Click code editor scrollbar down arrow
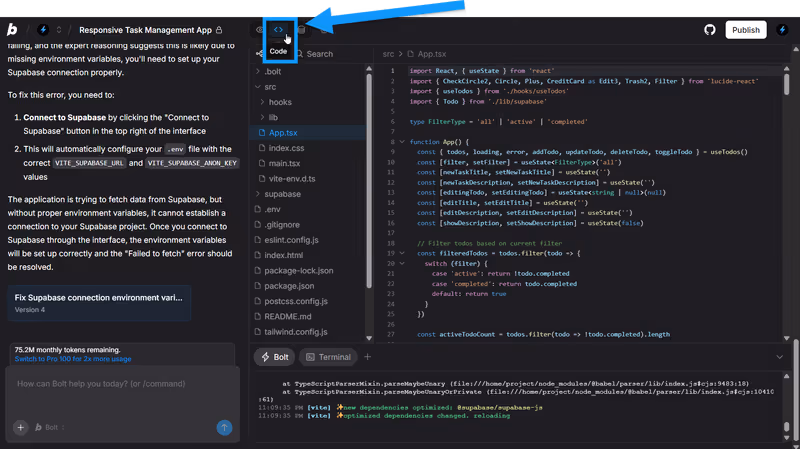 tap(786, 338)
